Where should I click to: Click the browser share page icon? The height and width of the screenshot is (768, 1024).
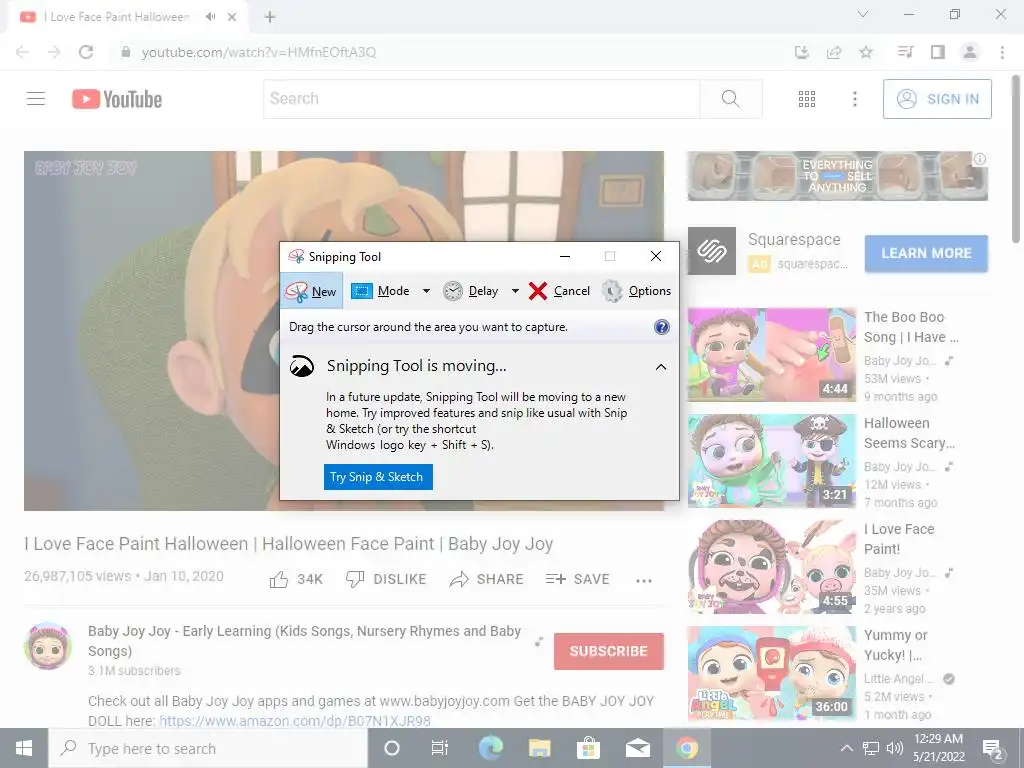click(834, 52)
